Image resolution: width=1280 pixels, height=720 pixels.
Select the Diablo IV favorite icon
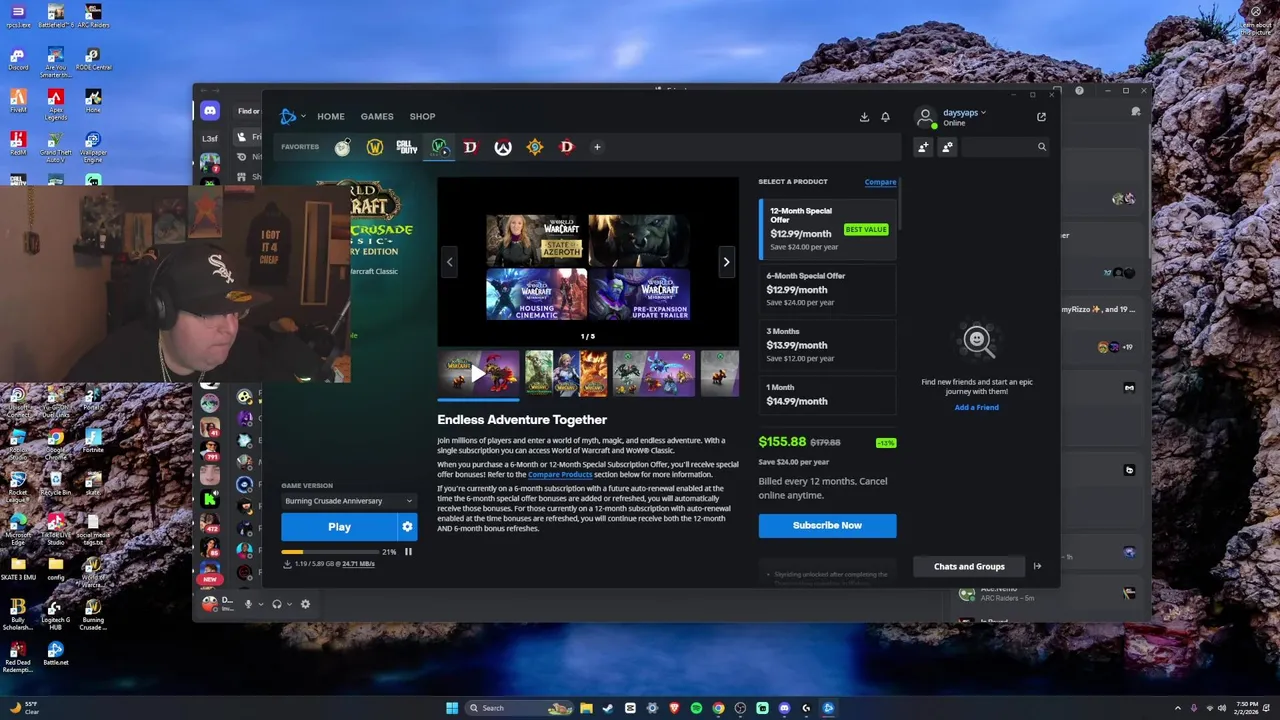pos(470,148)
